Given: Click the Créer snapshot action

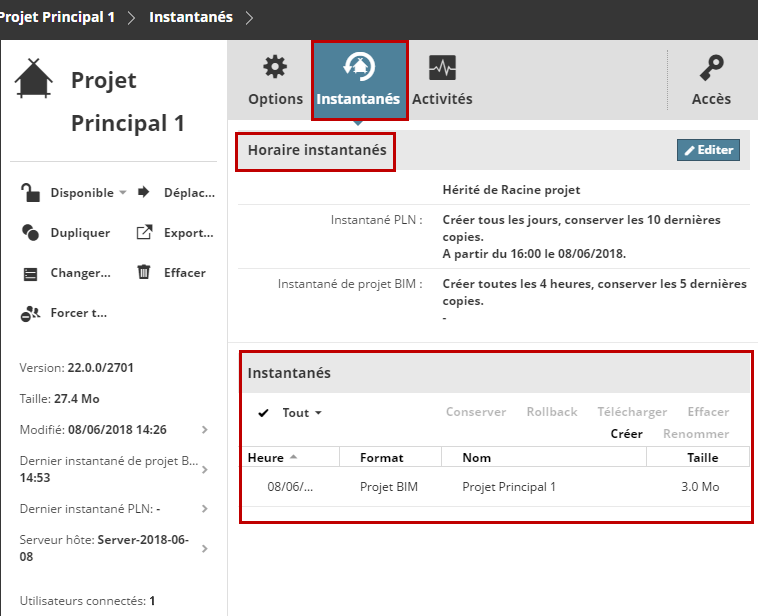Looking at the screenshot, I should coord(627,434).
